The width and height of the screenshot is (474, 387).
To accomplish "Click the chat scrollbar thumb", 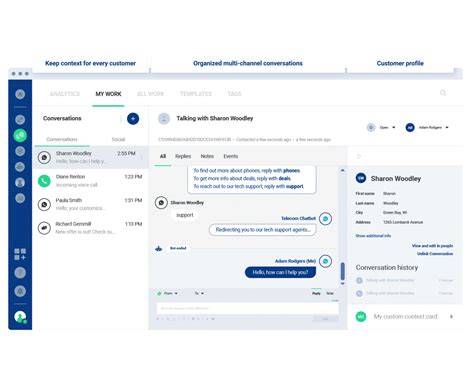I will [342, 271].
